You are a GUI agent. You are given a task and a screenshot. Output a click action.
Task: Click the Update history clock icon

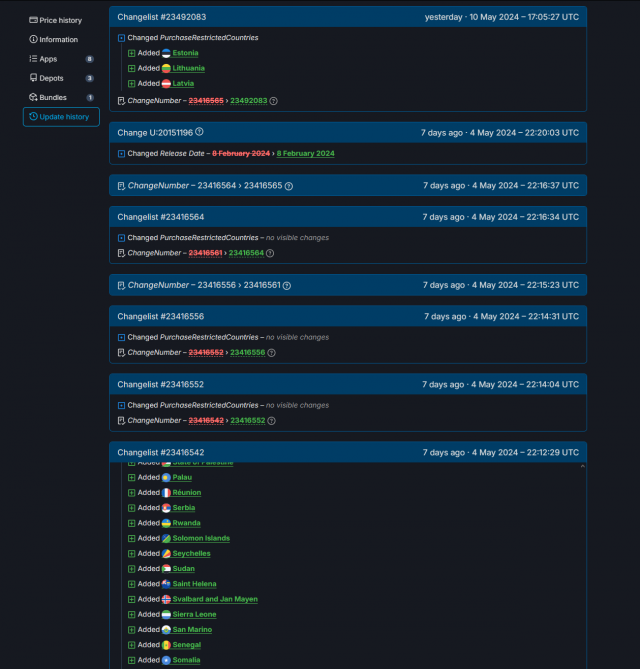33,117
